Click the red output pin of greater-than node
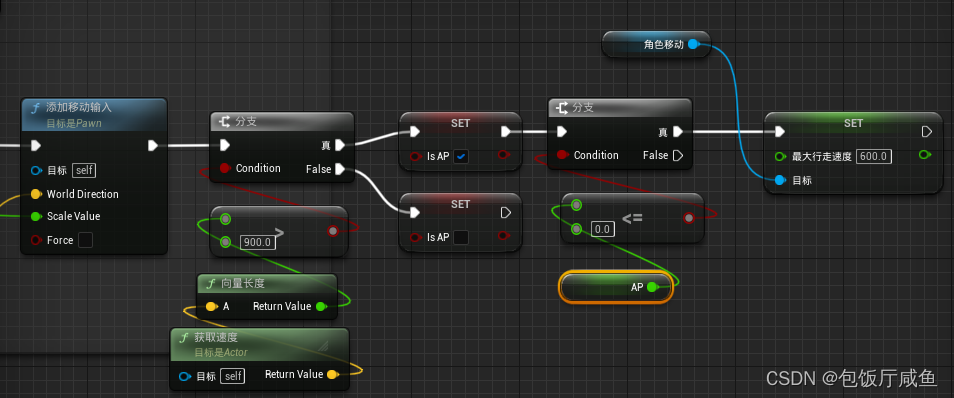This screenshot has height=398, width=954. [333, 231]
